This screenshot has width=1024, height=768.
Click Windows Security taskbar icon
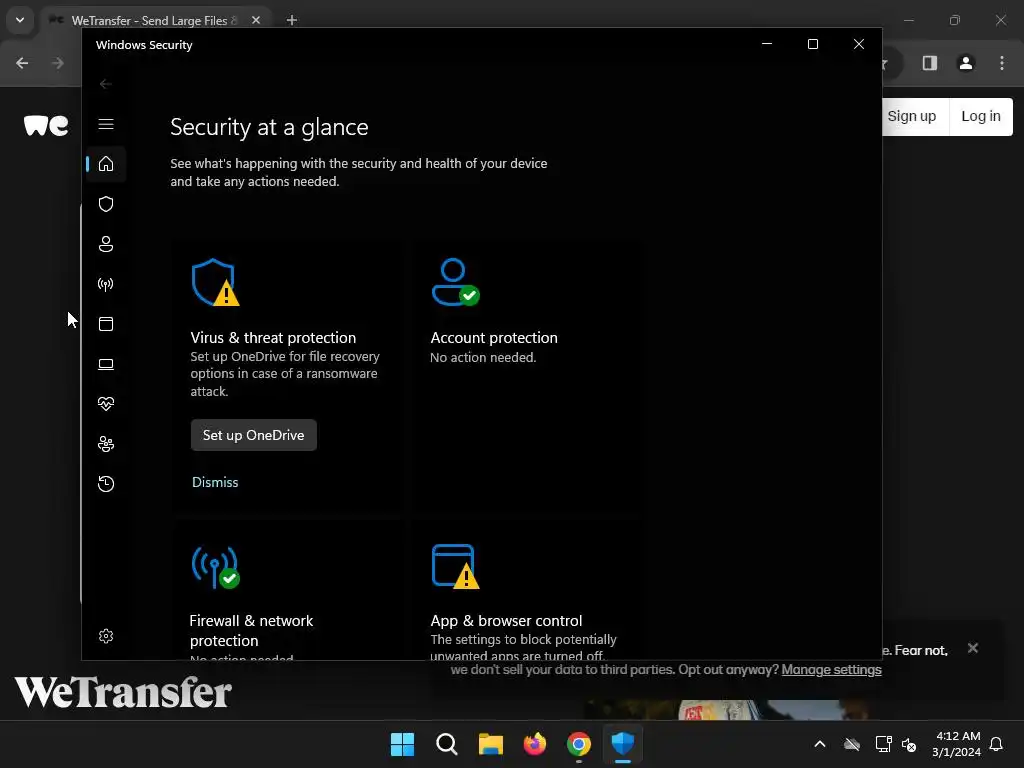623,744
